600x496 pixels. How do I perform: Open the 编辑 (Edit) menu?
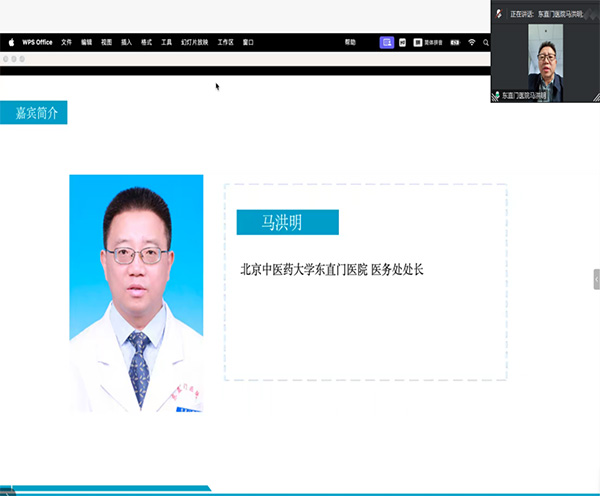coord(86,43)
